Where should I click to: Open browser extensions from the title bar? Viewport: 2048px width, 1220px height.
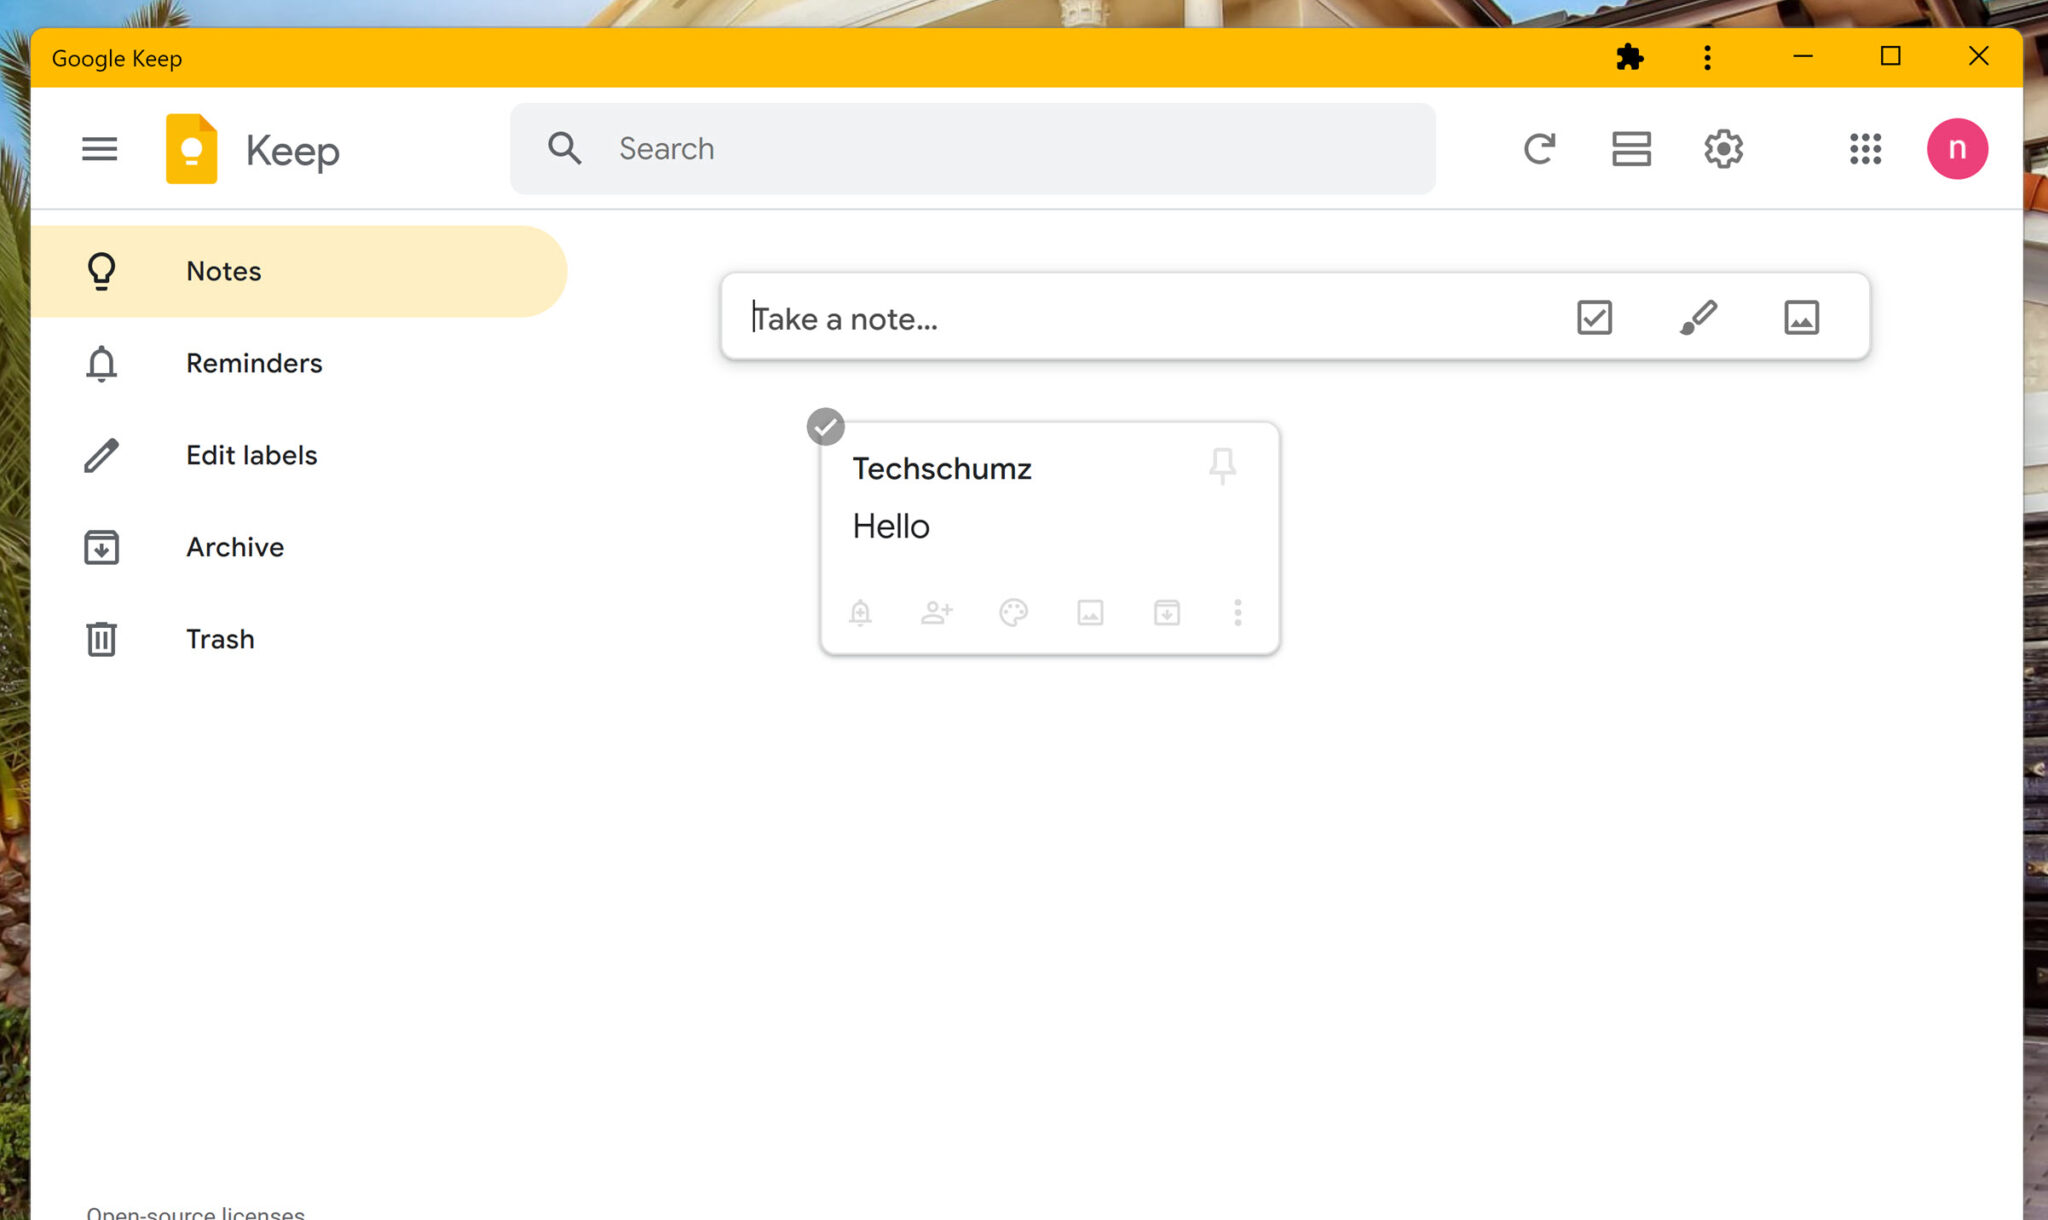point(1630,57)
